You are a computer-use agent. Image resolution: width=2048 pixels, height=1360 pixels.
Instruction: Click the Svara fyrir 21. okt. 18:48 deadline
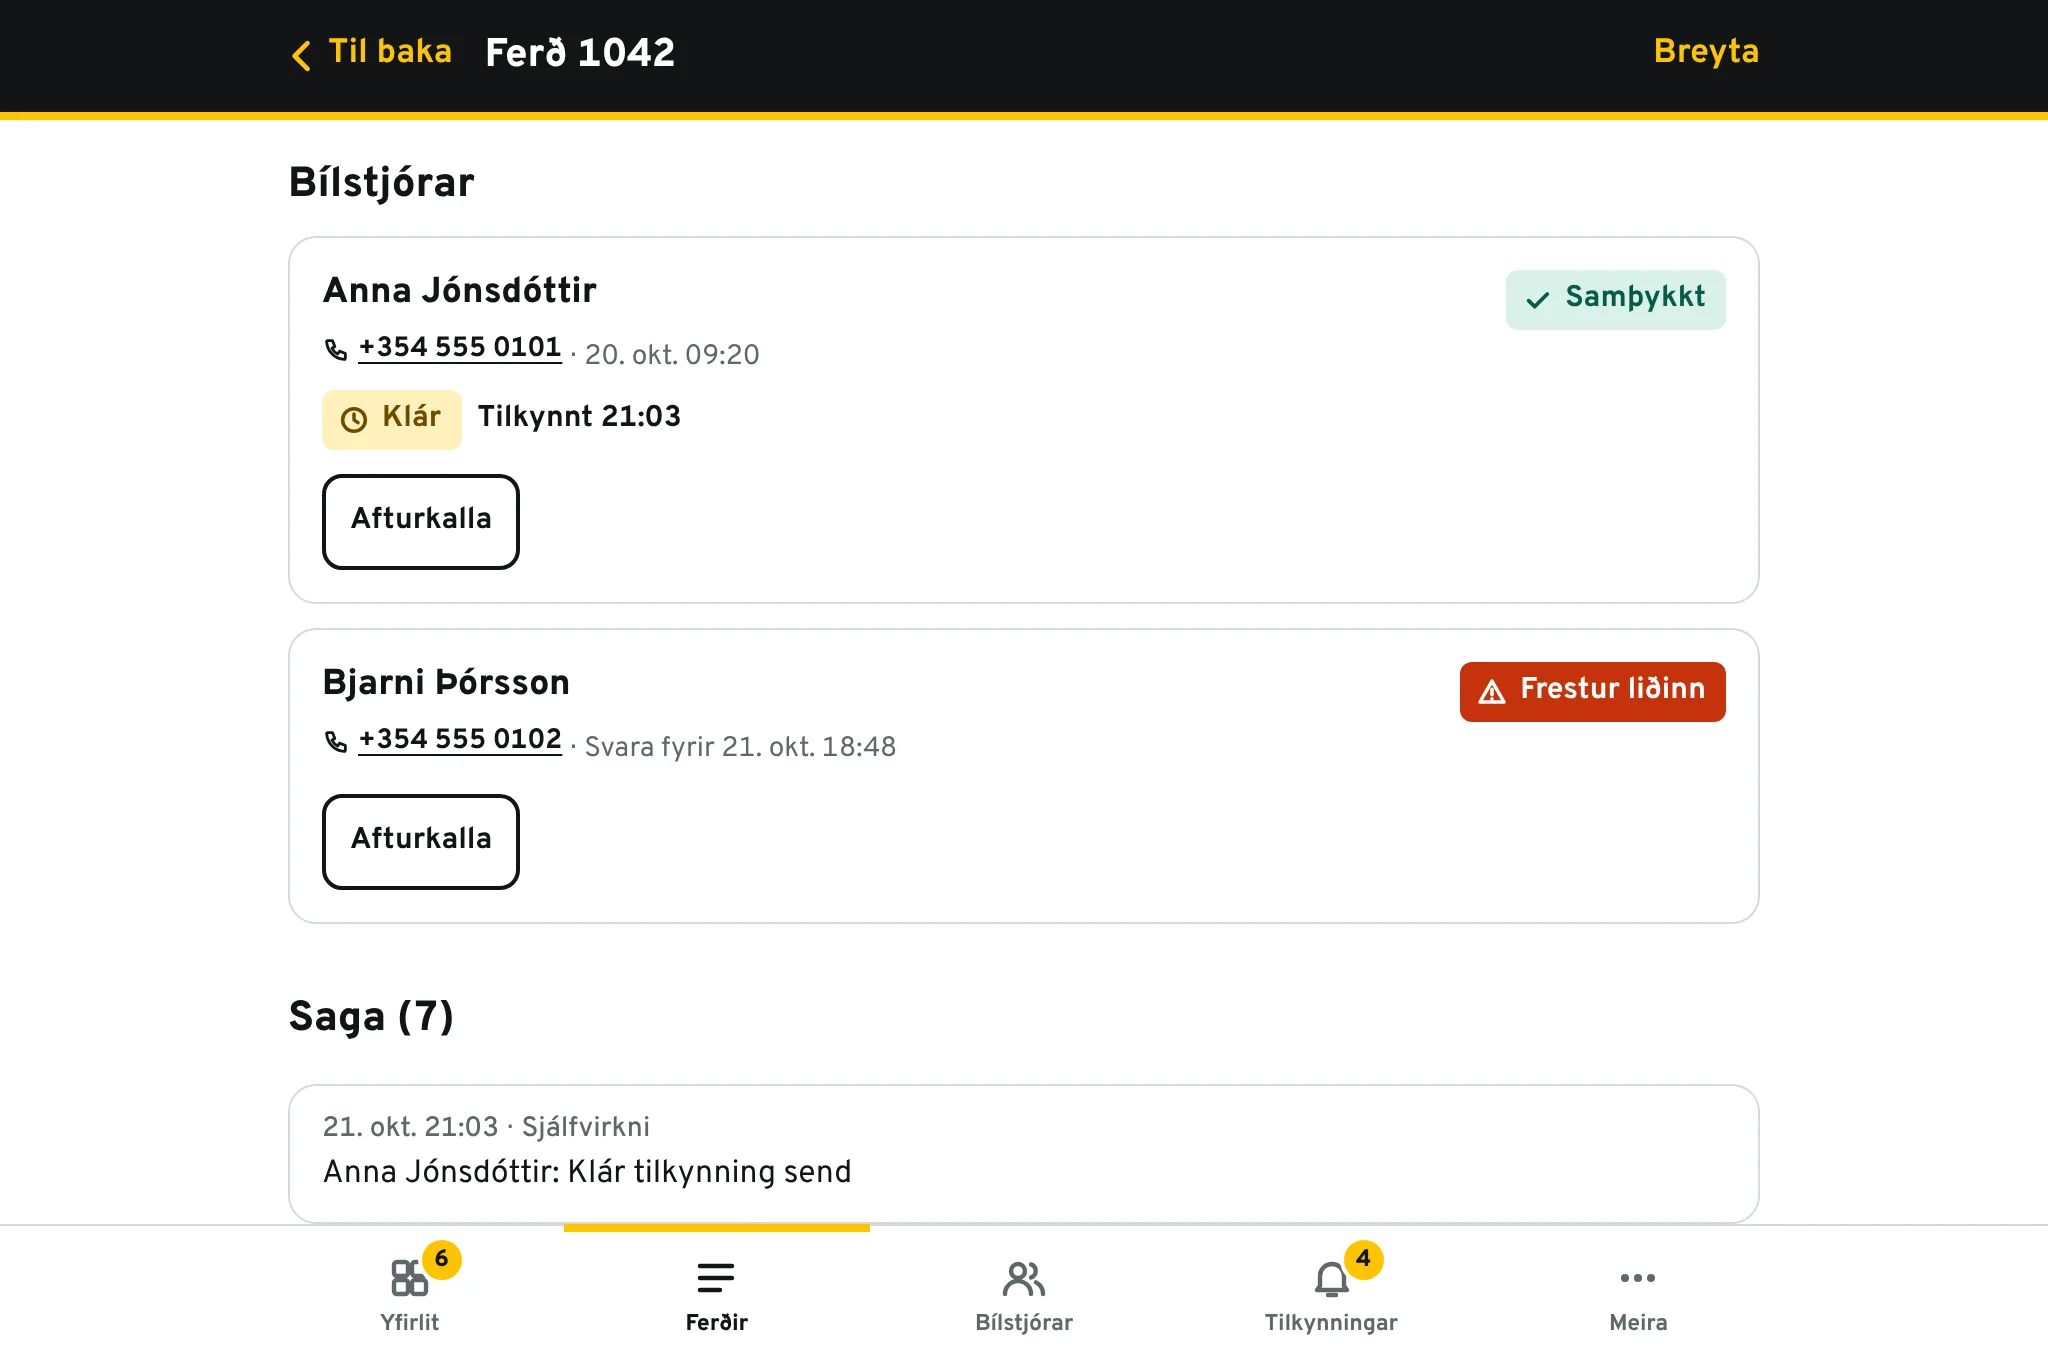pyautogui.click(x=740, y=747)
